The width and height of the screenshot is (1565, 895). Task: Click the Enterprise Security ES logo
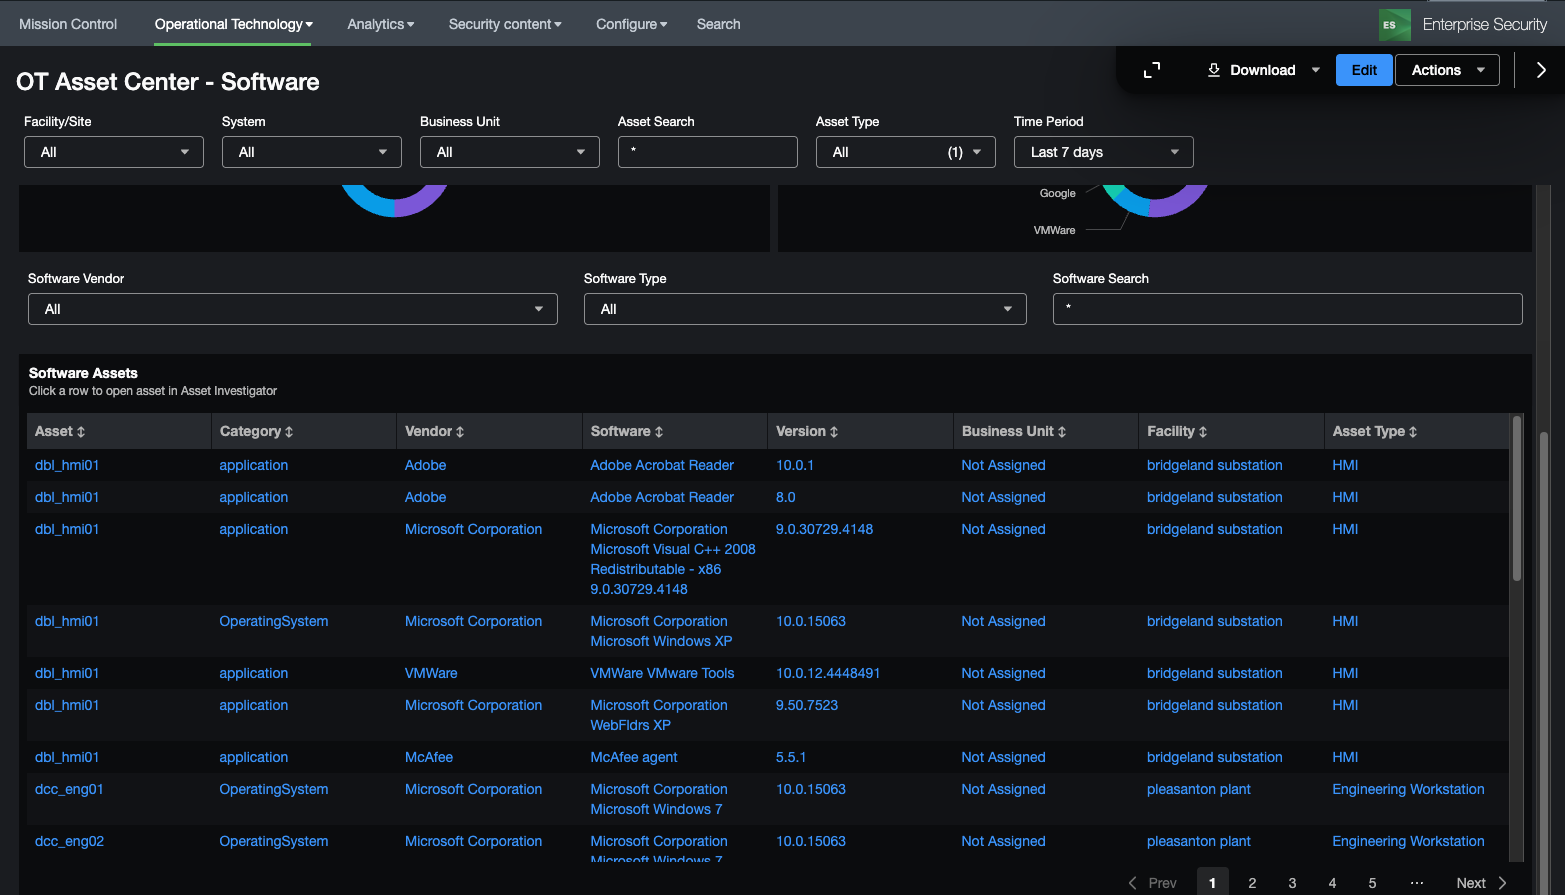[1394, 24]
